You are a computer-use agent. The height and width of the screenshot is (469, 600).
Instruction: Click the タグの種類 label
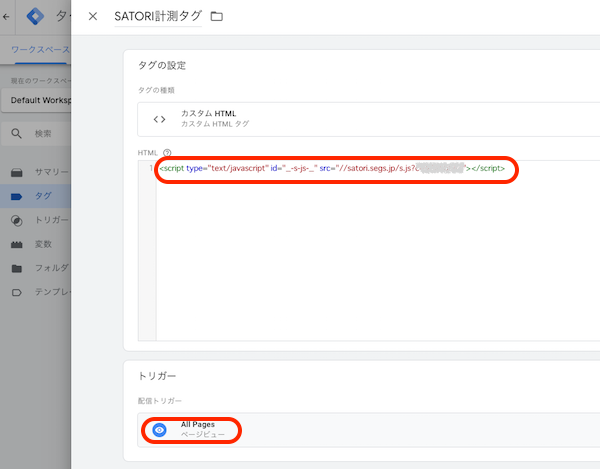point(156,90)
